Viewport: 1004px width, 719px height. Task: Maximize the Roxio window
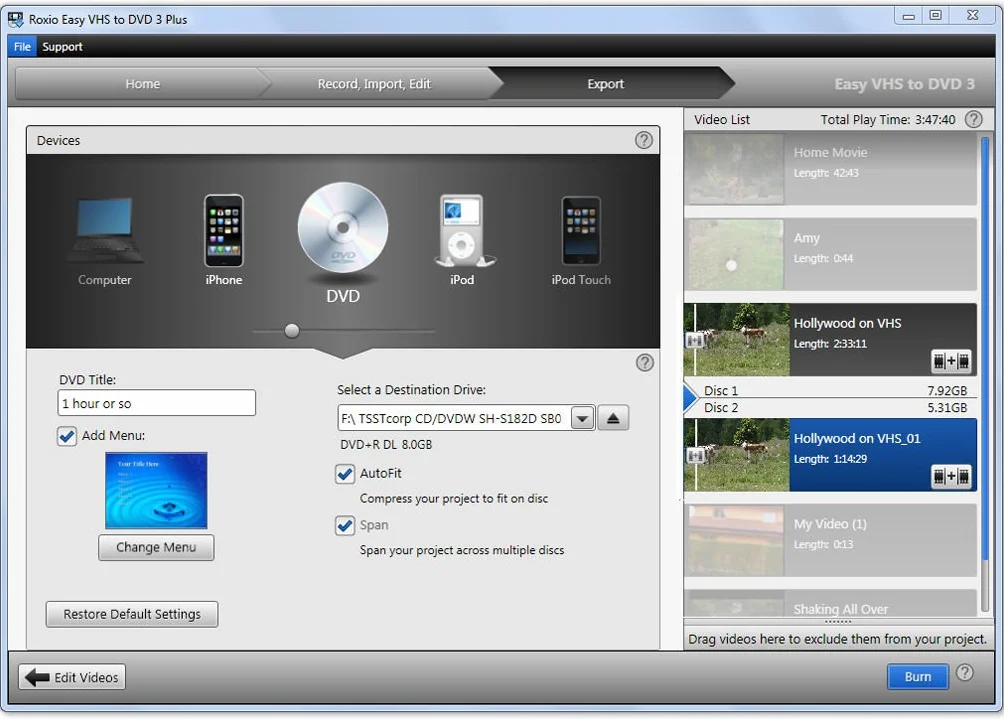(935, 15)
